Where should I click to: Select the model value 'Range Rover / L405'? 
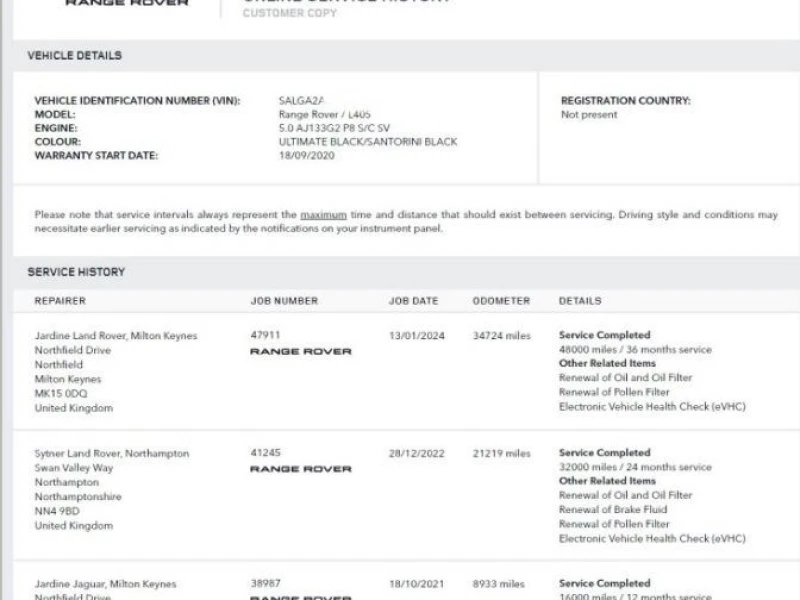tap(324, 114)
